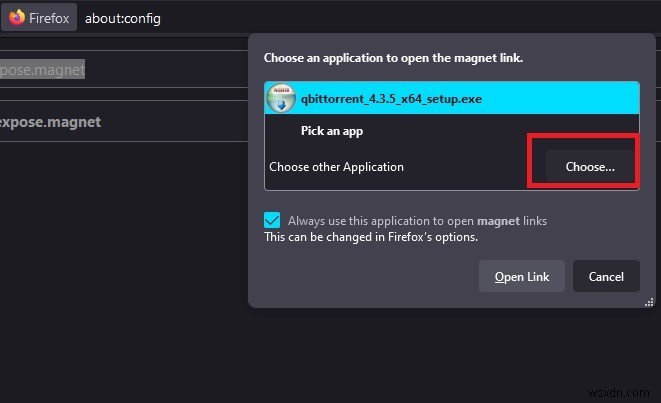661x403 pixels.
Task: Click the 'changed in Firefox's options' note
Action: pyautogui.click(x=370, y=237)
